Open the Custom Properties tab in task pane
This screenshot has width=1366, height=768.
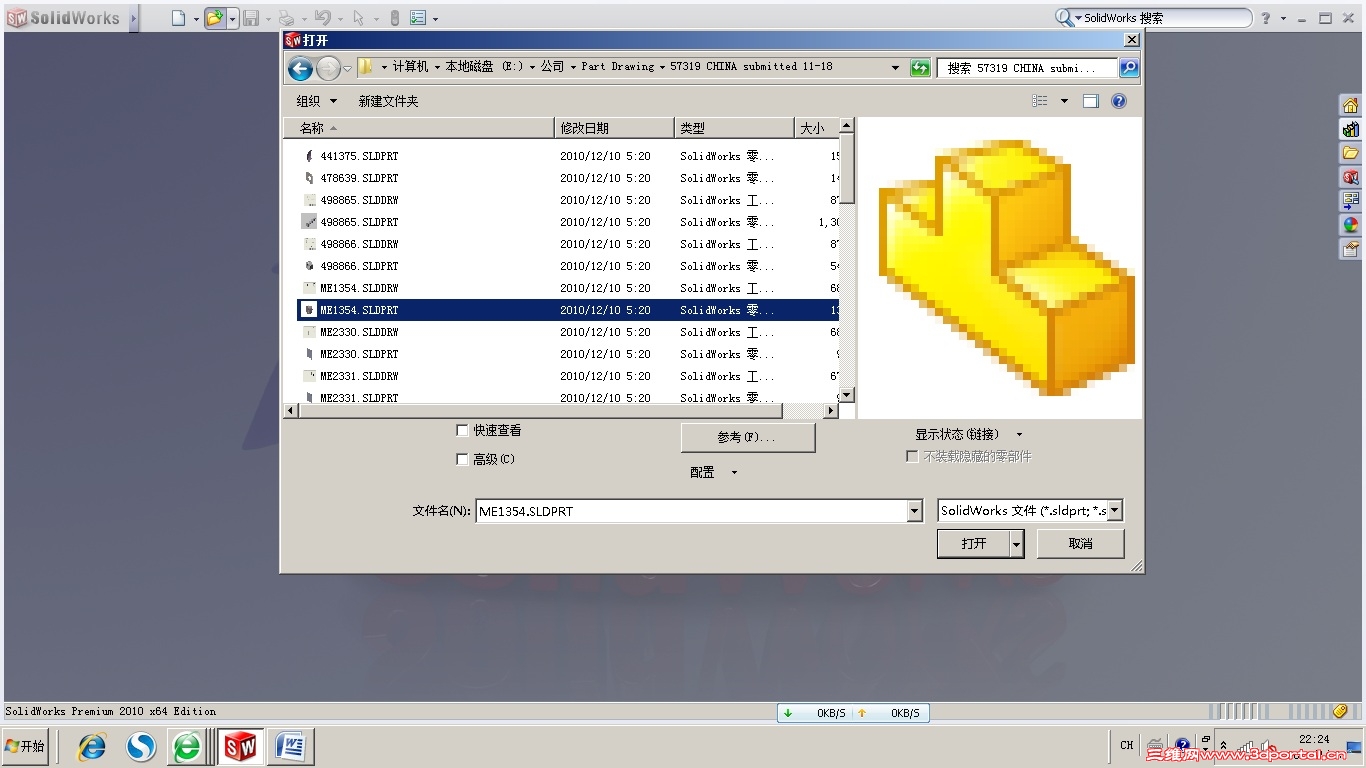[x=1351, y=249]
